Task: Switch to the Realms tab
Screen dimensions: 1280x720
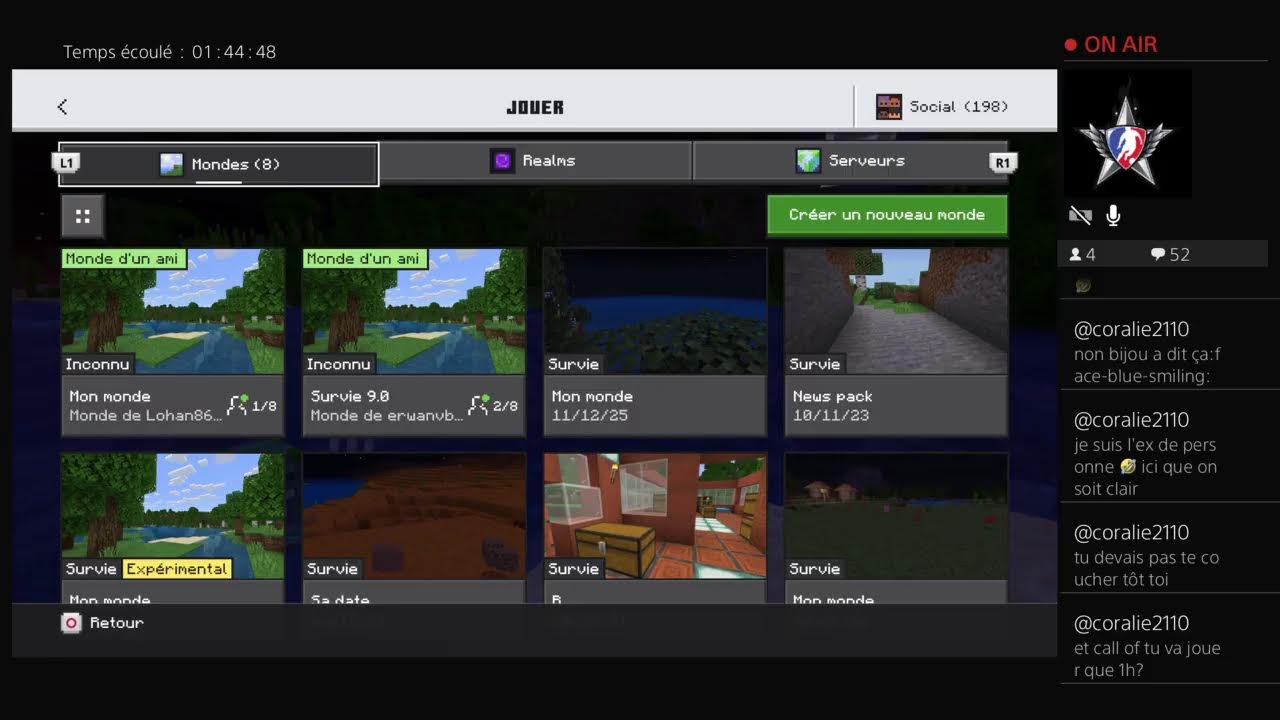Action: pos(535,160)
